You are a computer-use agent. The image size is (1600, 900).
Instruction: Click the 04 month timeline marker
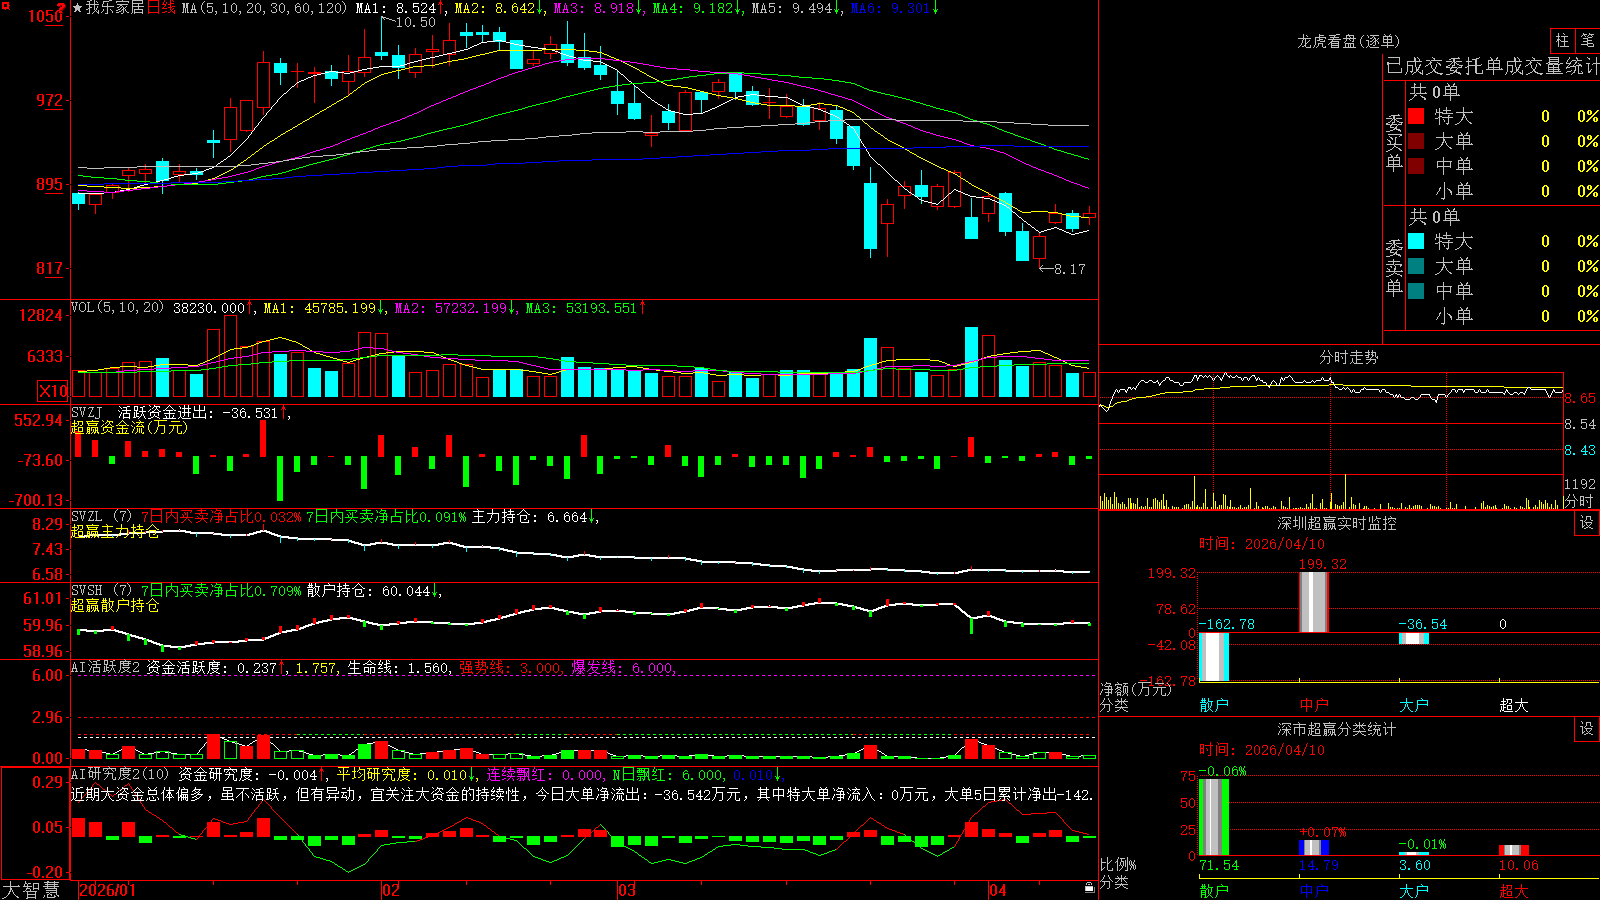(998, 890)
